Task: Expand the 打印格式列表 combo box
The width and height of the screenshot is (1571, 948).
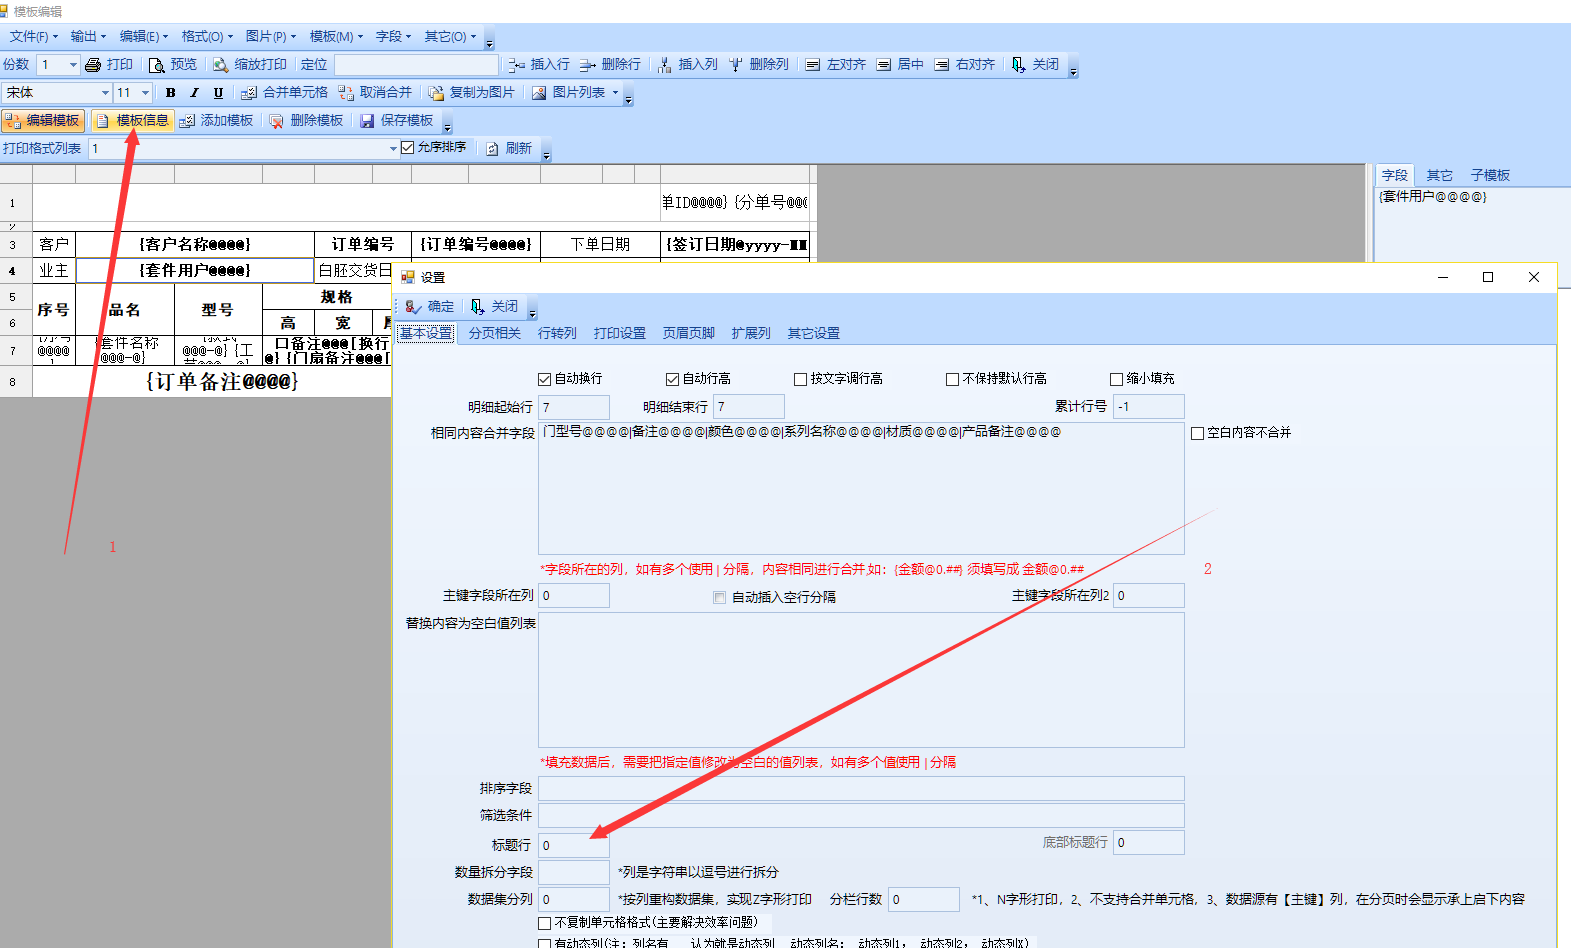Action: pos(393,149)
